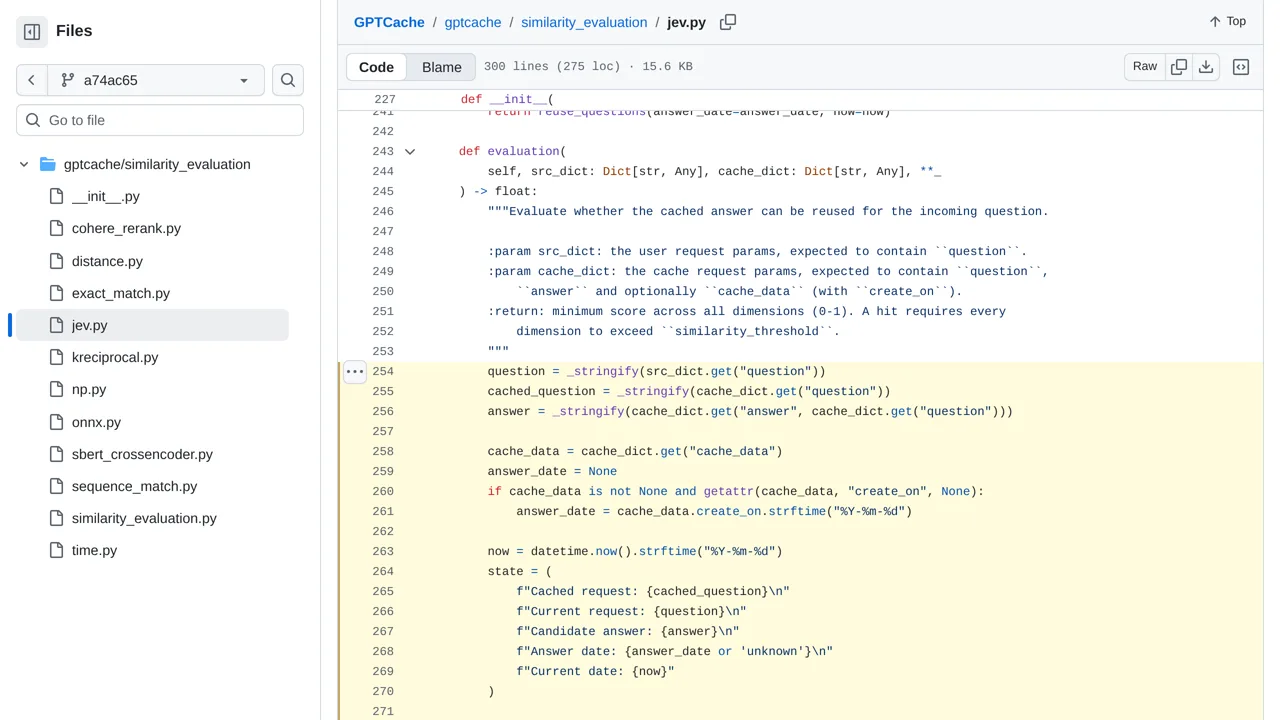Image resolution: width=1280 pixels, height=720 pixels.
Task: Open np.py in the file tree
Action: click(x=89, y=389)
